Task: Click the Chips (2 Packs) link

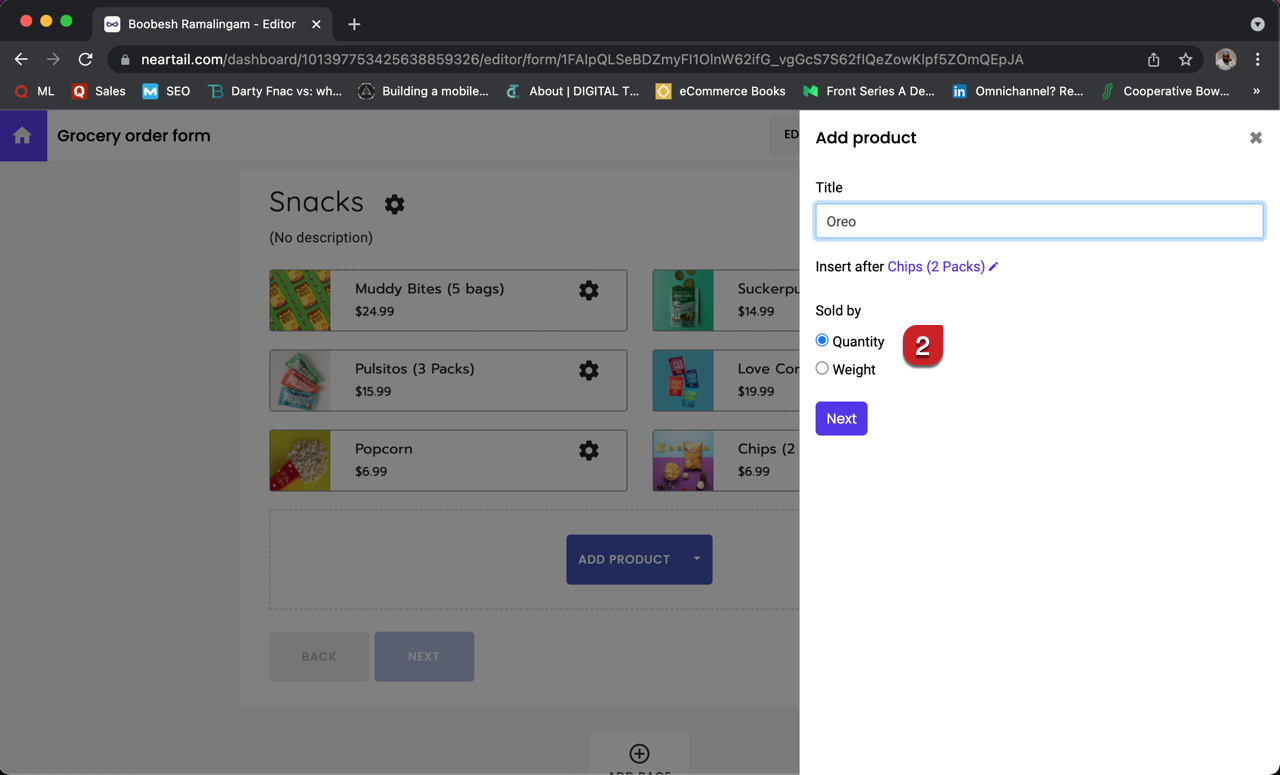Action: coord(935,267)
